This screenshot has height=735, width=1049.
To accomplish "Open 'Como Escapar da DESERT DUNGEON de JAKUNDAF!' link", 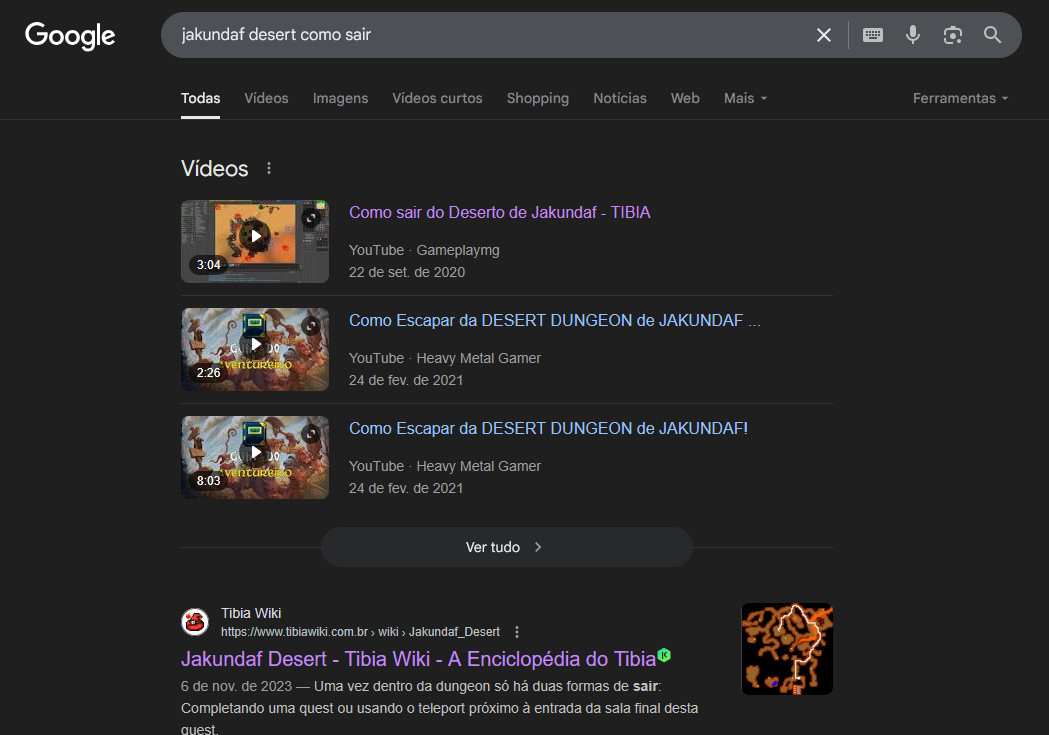I will coord(549,429).
